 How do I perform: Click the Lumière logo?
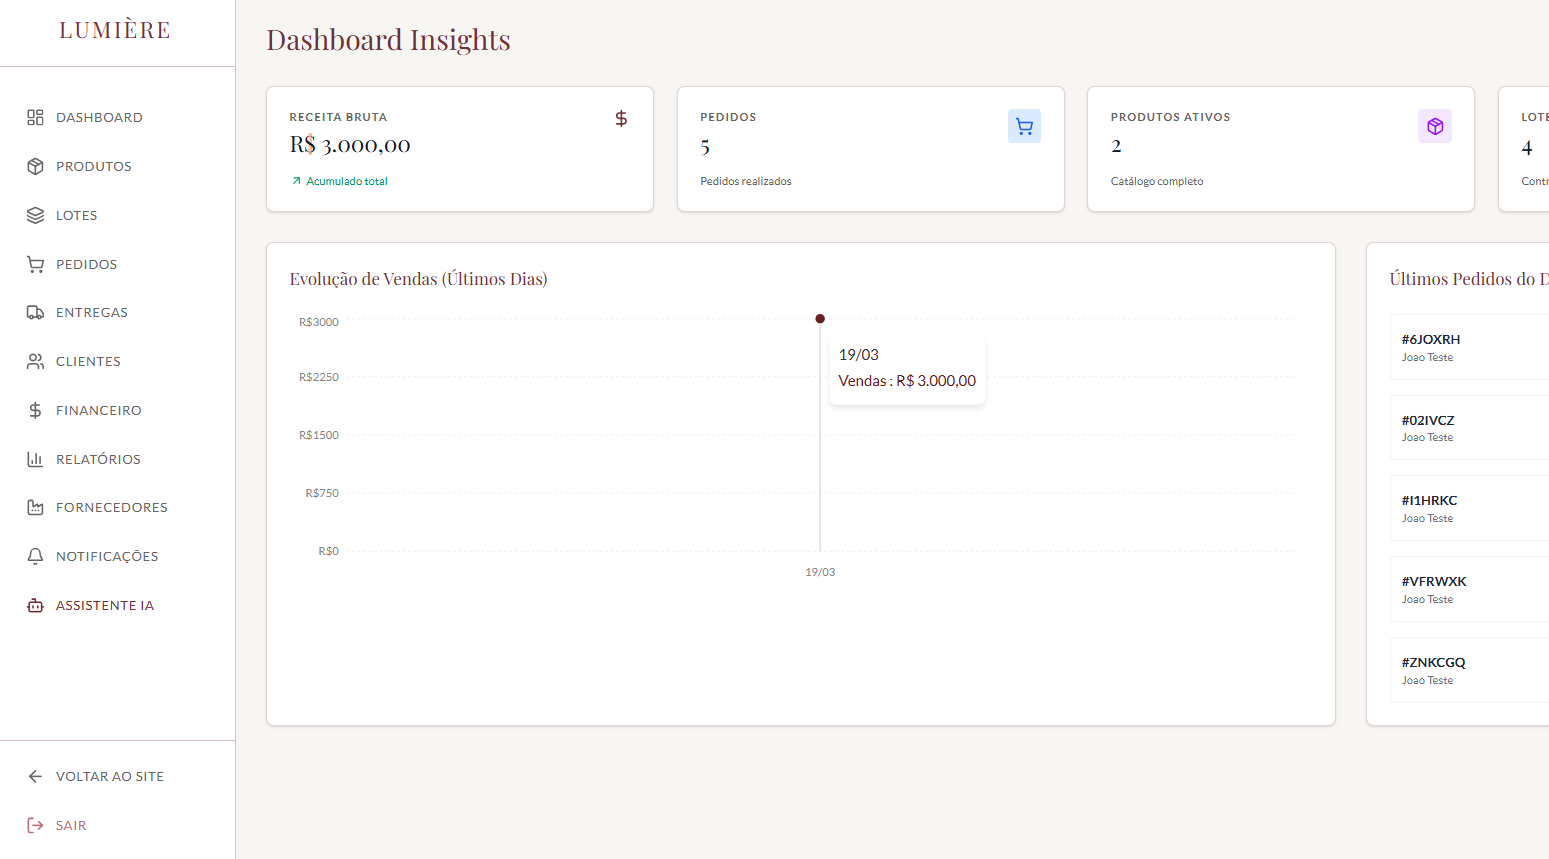[115, 31]
